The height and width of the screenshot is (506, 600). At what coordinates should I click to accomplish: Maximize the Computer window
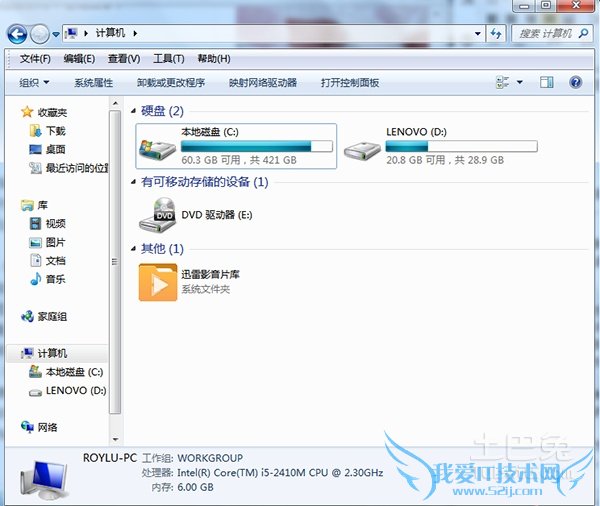pyautogui.click(x=546, y=6)
